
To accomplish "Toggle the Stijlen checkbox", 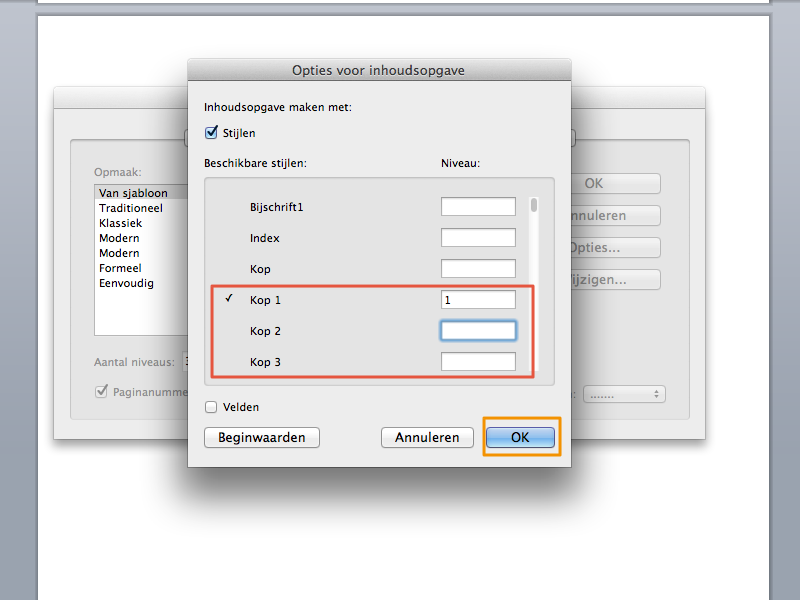I will [x=211, y=133].
